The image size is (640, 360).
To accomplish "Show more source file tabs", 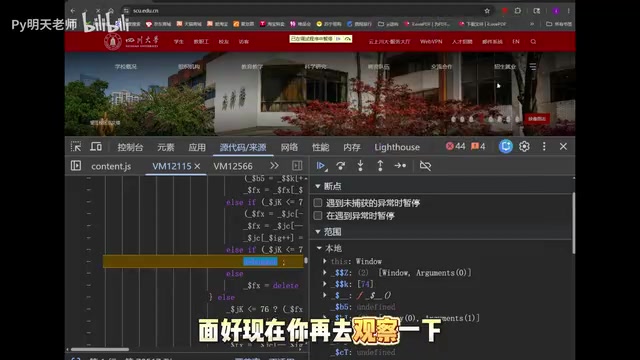I will coord(274,166).
